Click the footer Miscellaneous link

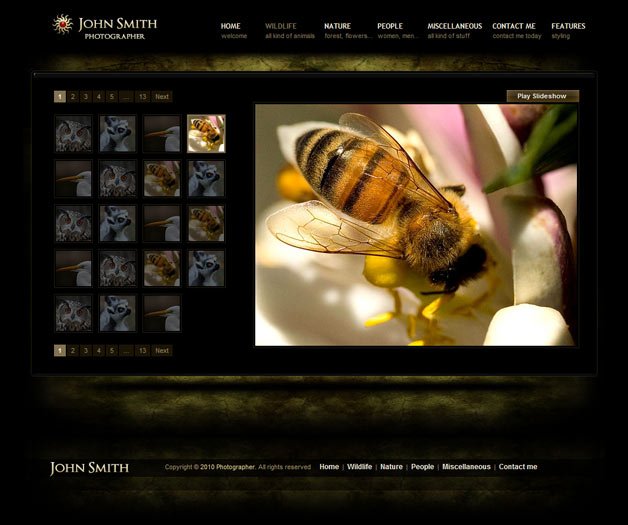coord(466,467)
